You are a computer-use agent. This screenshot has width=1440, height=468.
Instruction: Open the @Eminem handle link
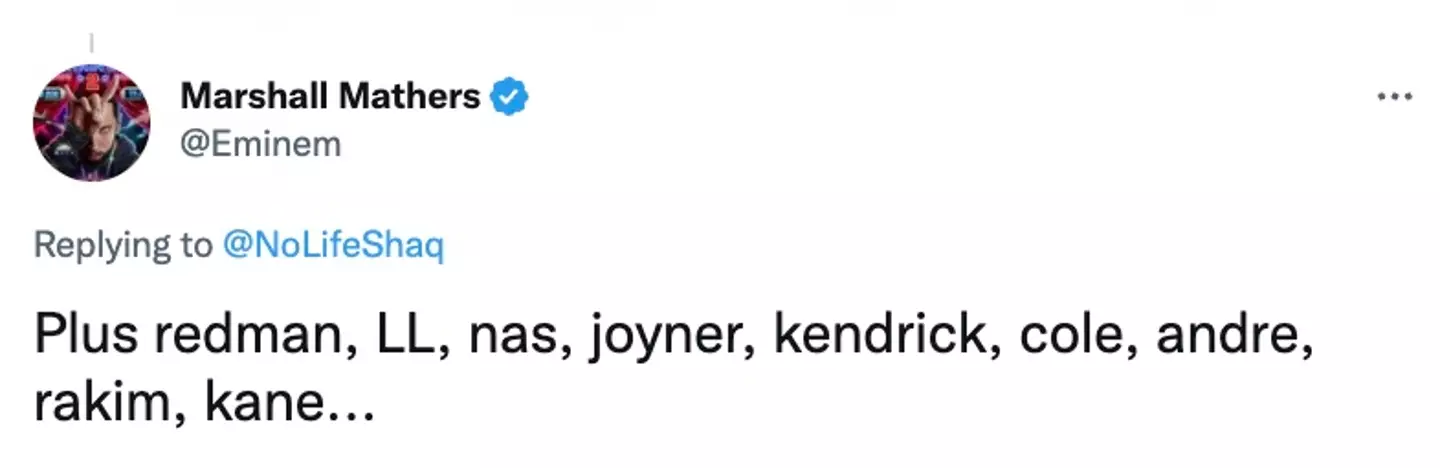[x=260, y=144]
